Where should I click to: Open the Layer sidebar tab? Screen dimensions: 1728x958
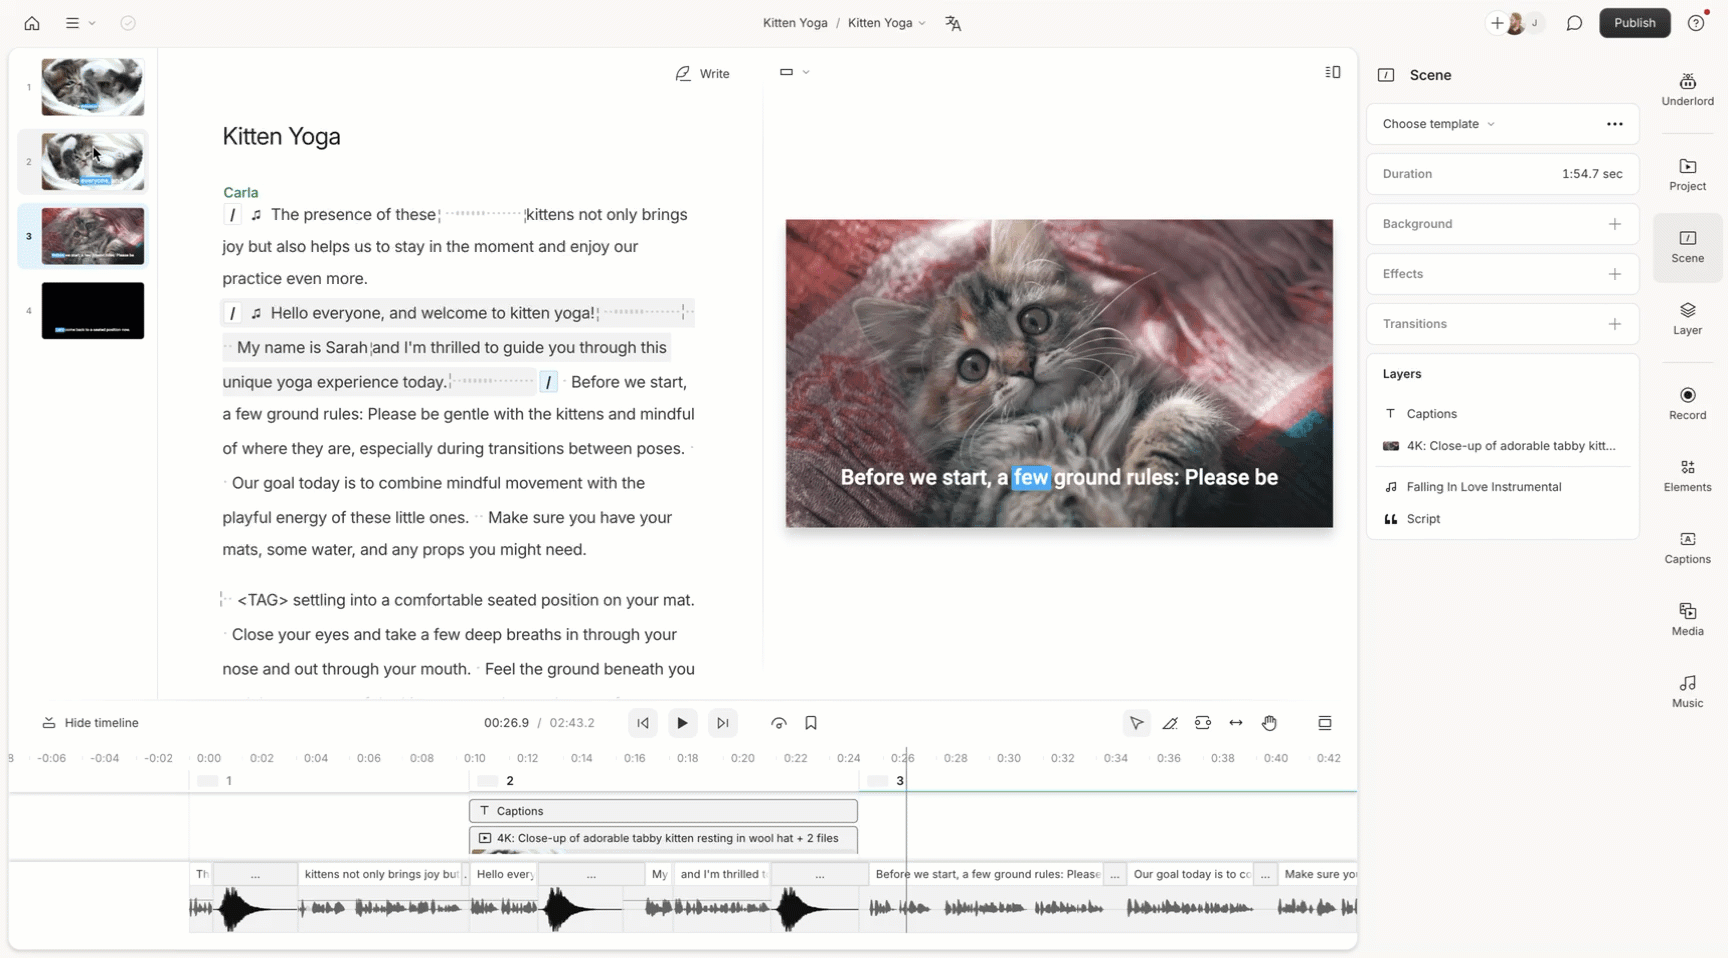(x=1687, y=318)
